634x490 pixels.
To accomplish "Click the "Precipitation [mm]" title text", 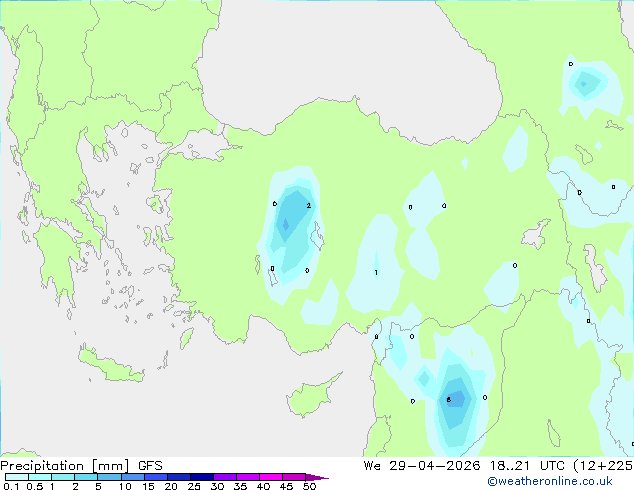I will [65, 466].
